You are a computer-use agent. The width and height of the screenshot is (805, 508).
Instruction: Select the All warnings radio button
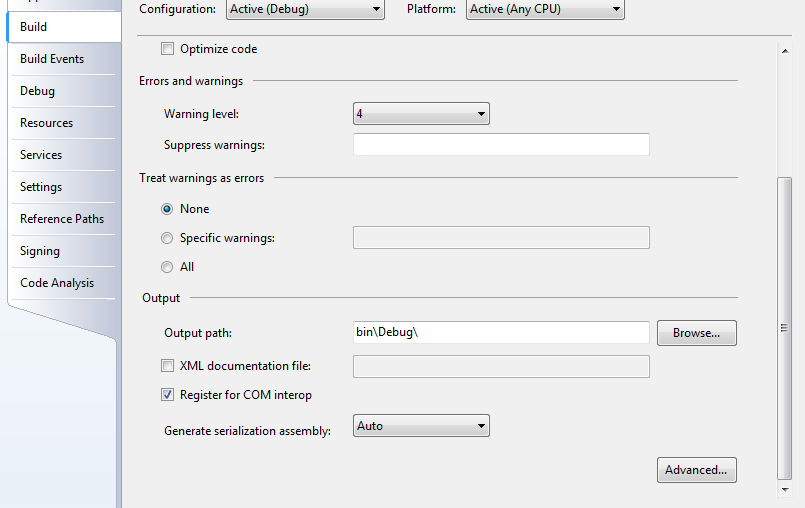(167, 267)
